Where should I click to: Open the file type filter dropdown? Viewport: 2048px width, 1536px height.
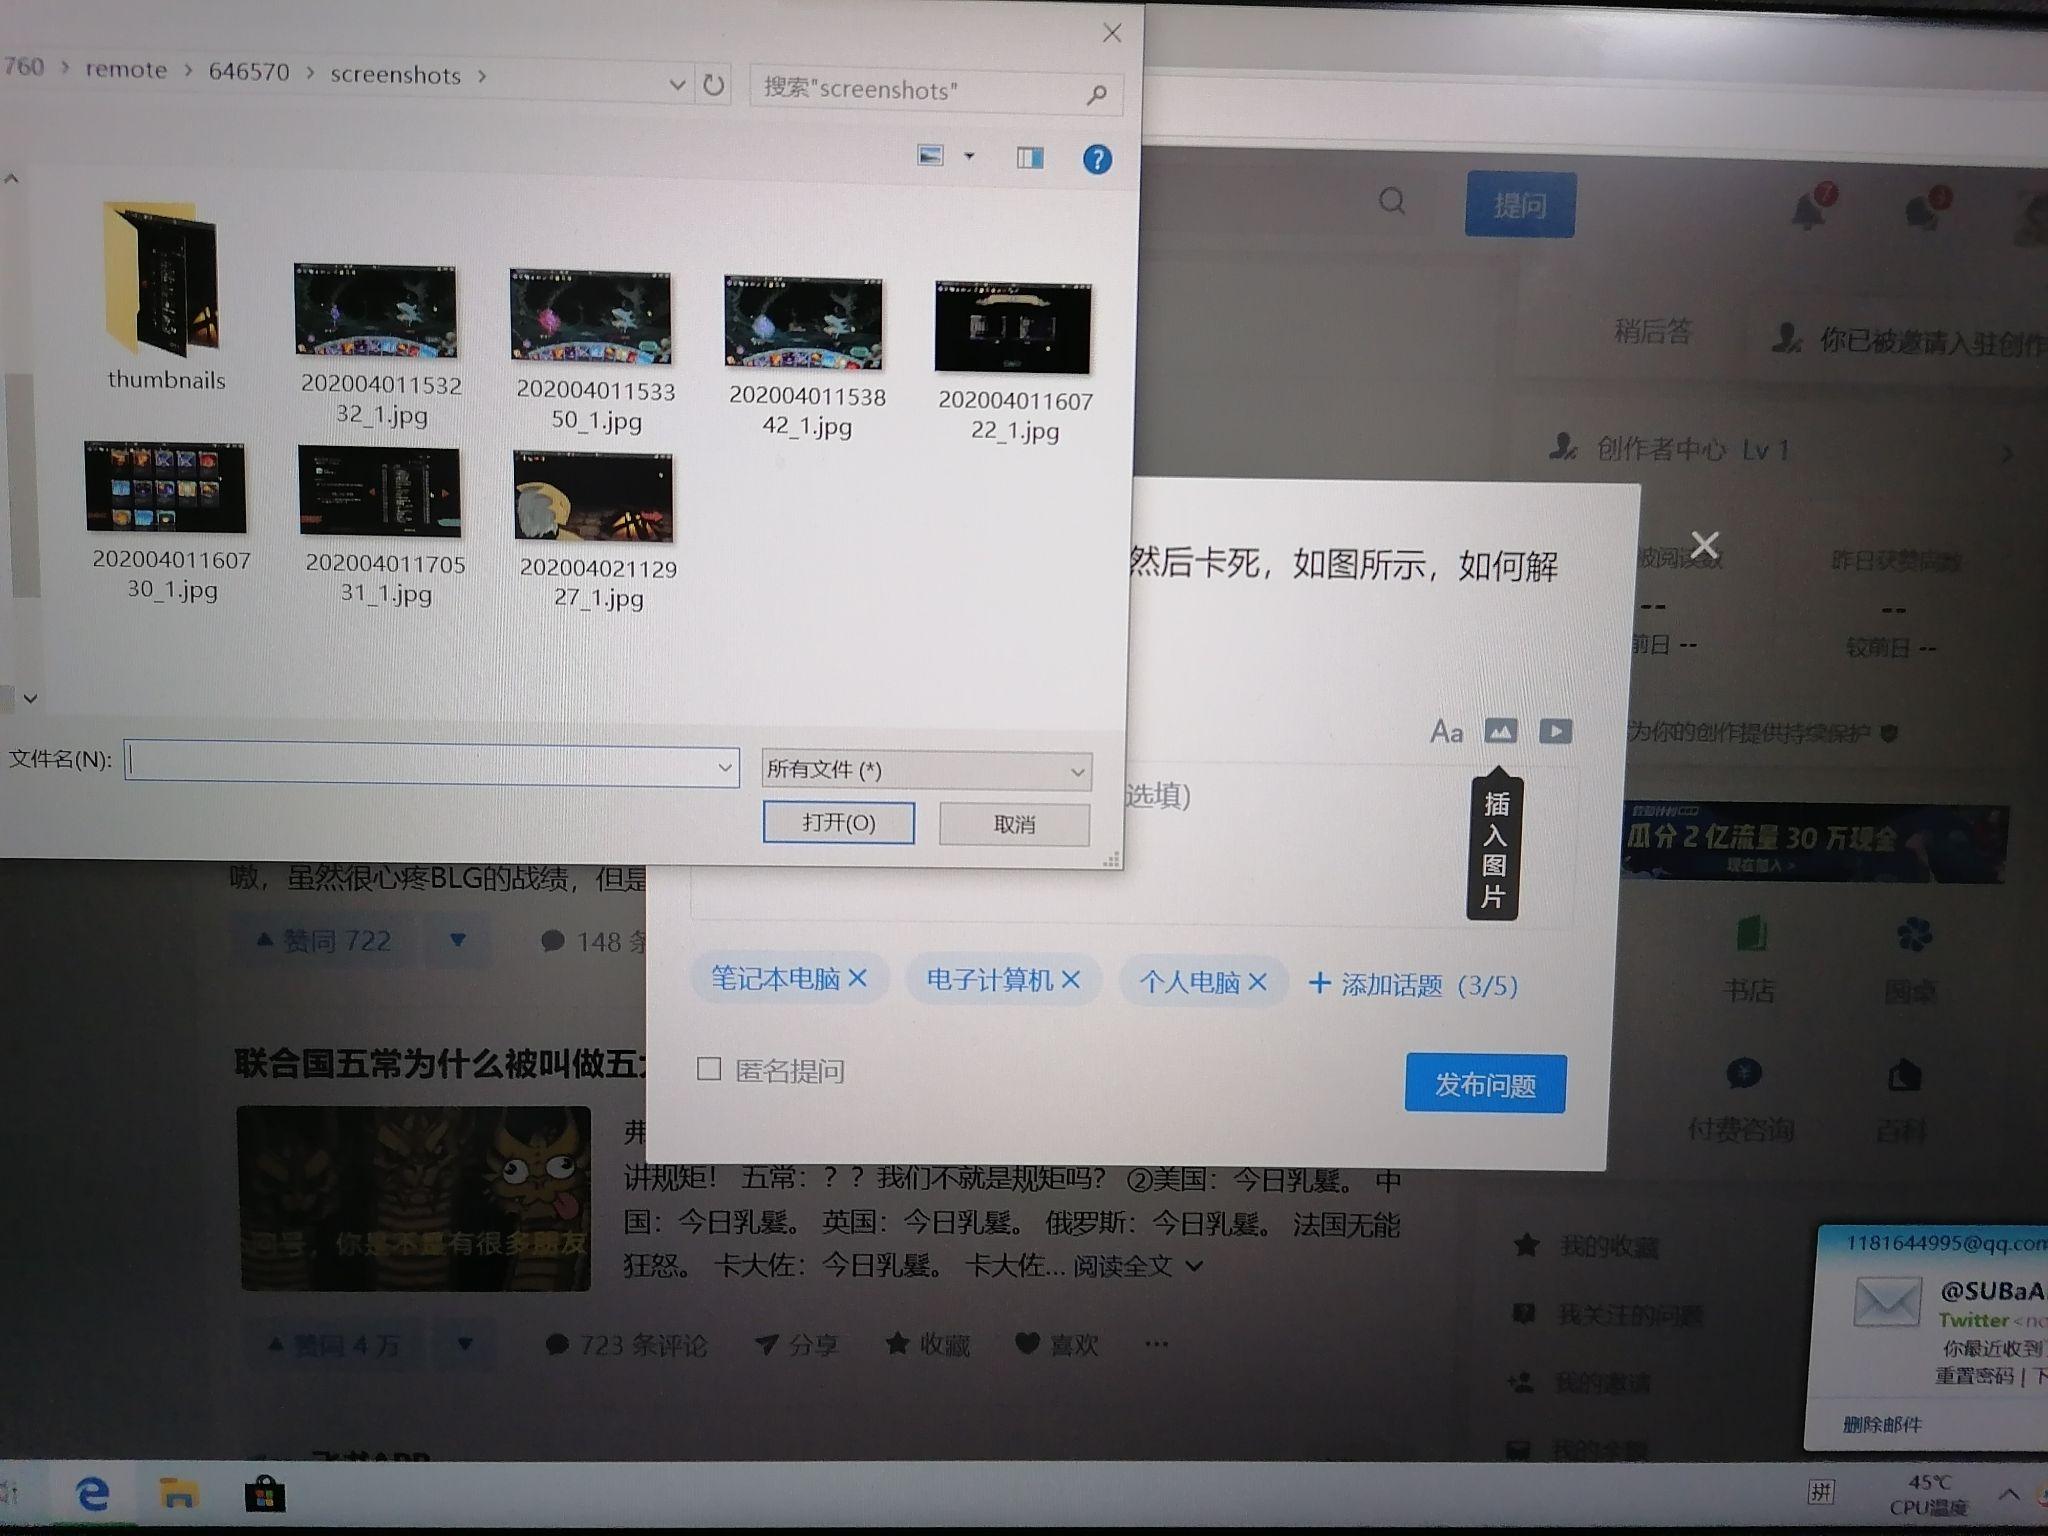click(926, 770)
